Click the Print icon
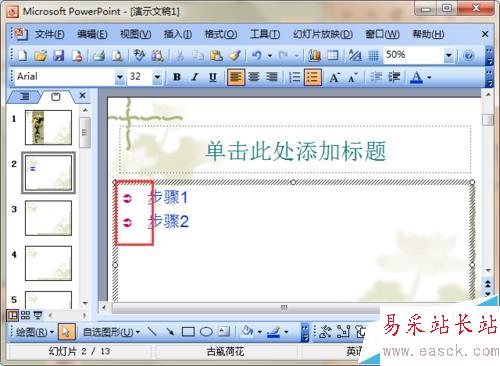The height and width of the screenshot is (366, 500). 99,55
